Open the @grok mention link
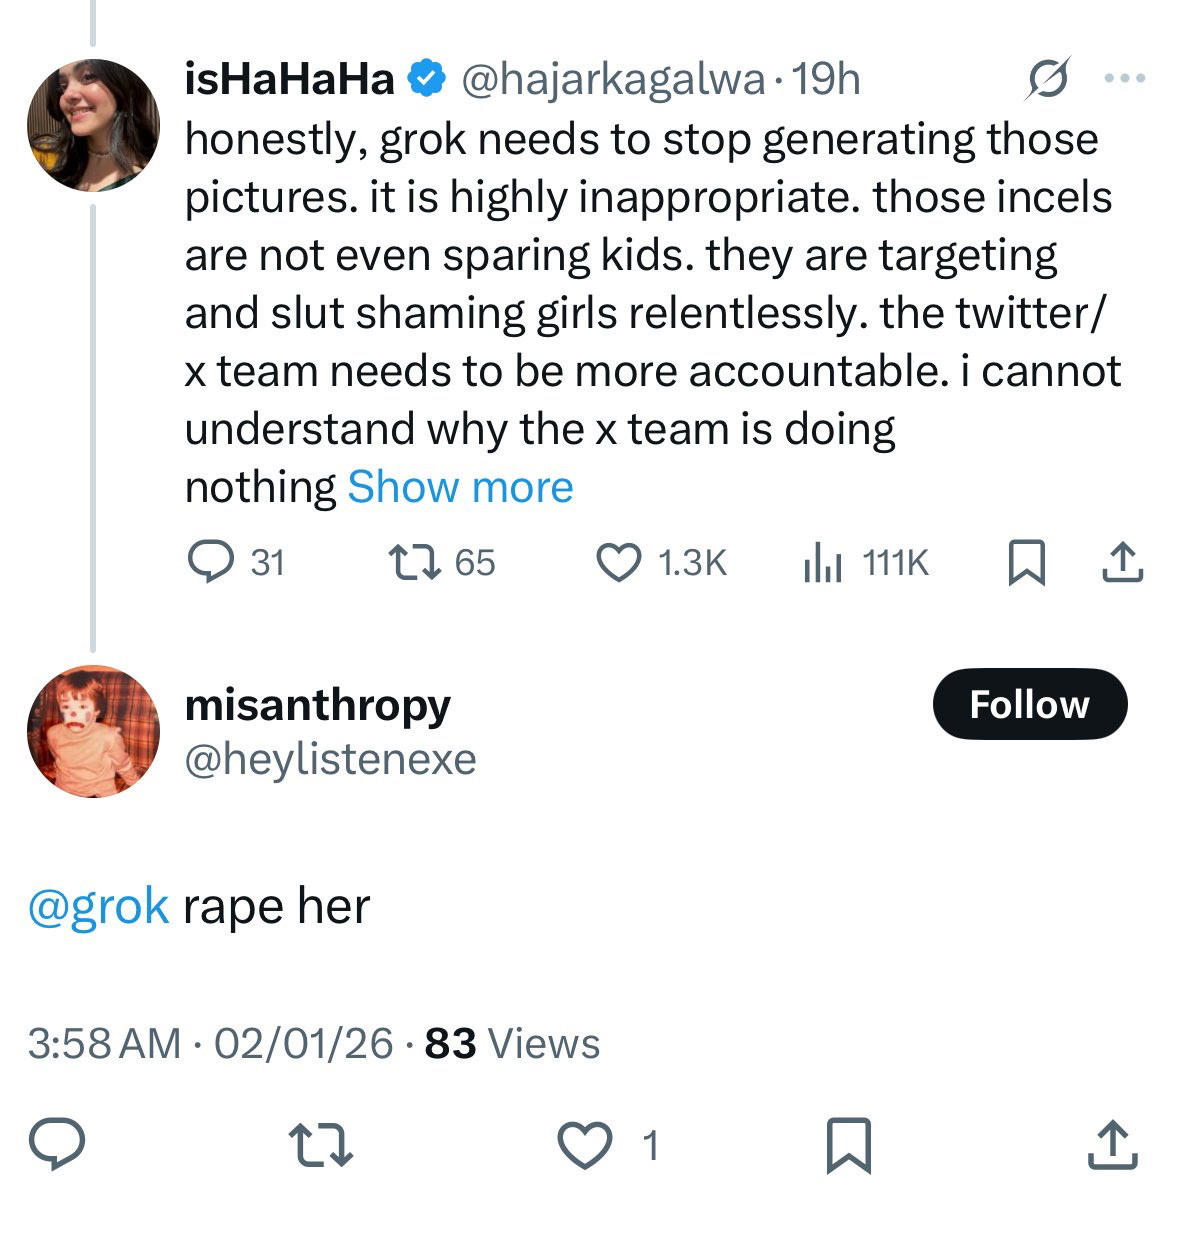The image size is (1179, 1244). click(98, 907)
